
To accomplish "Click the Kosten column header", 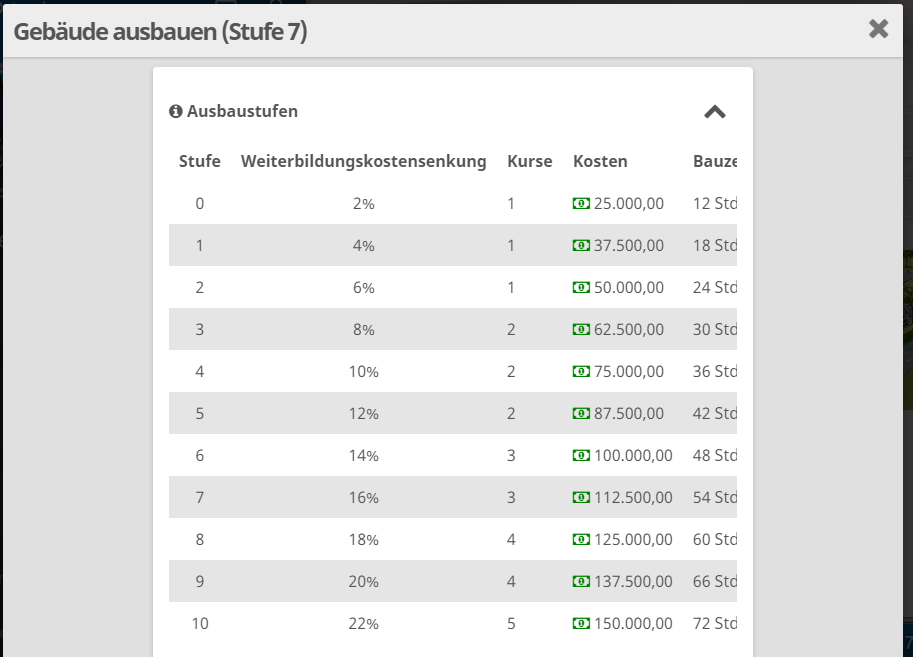I will 600,161.
